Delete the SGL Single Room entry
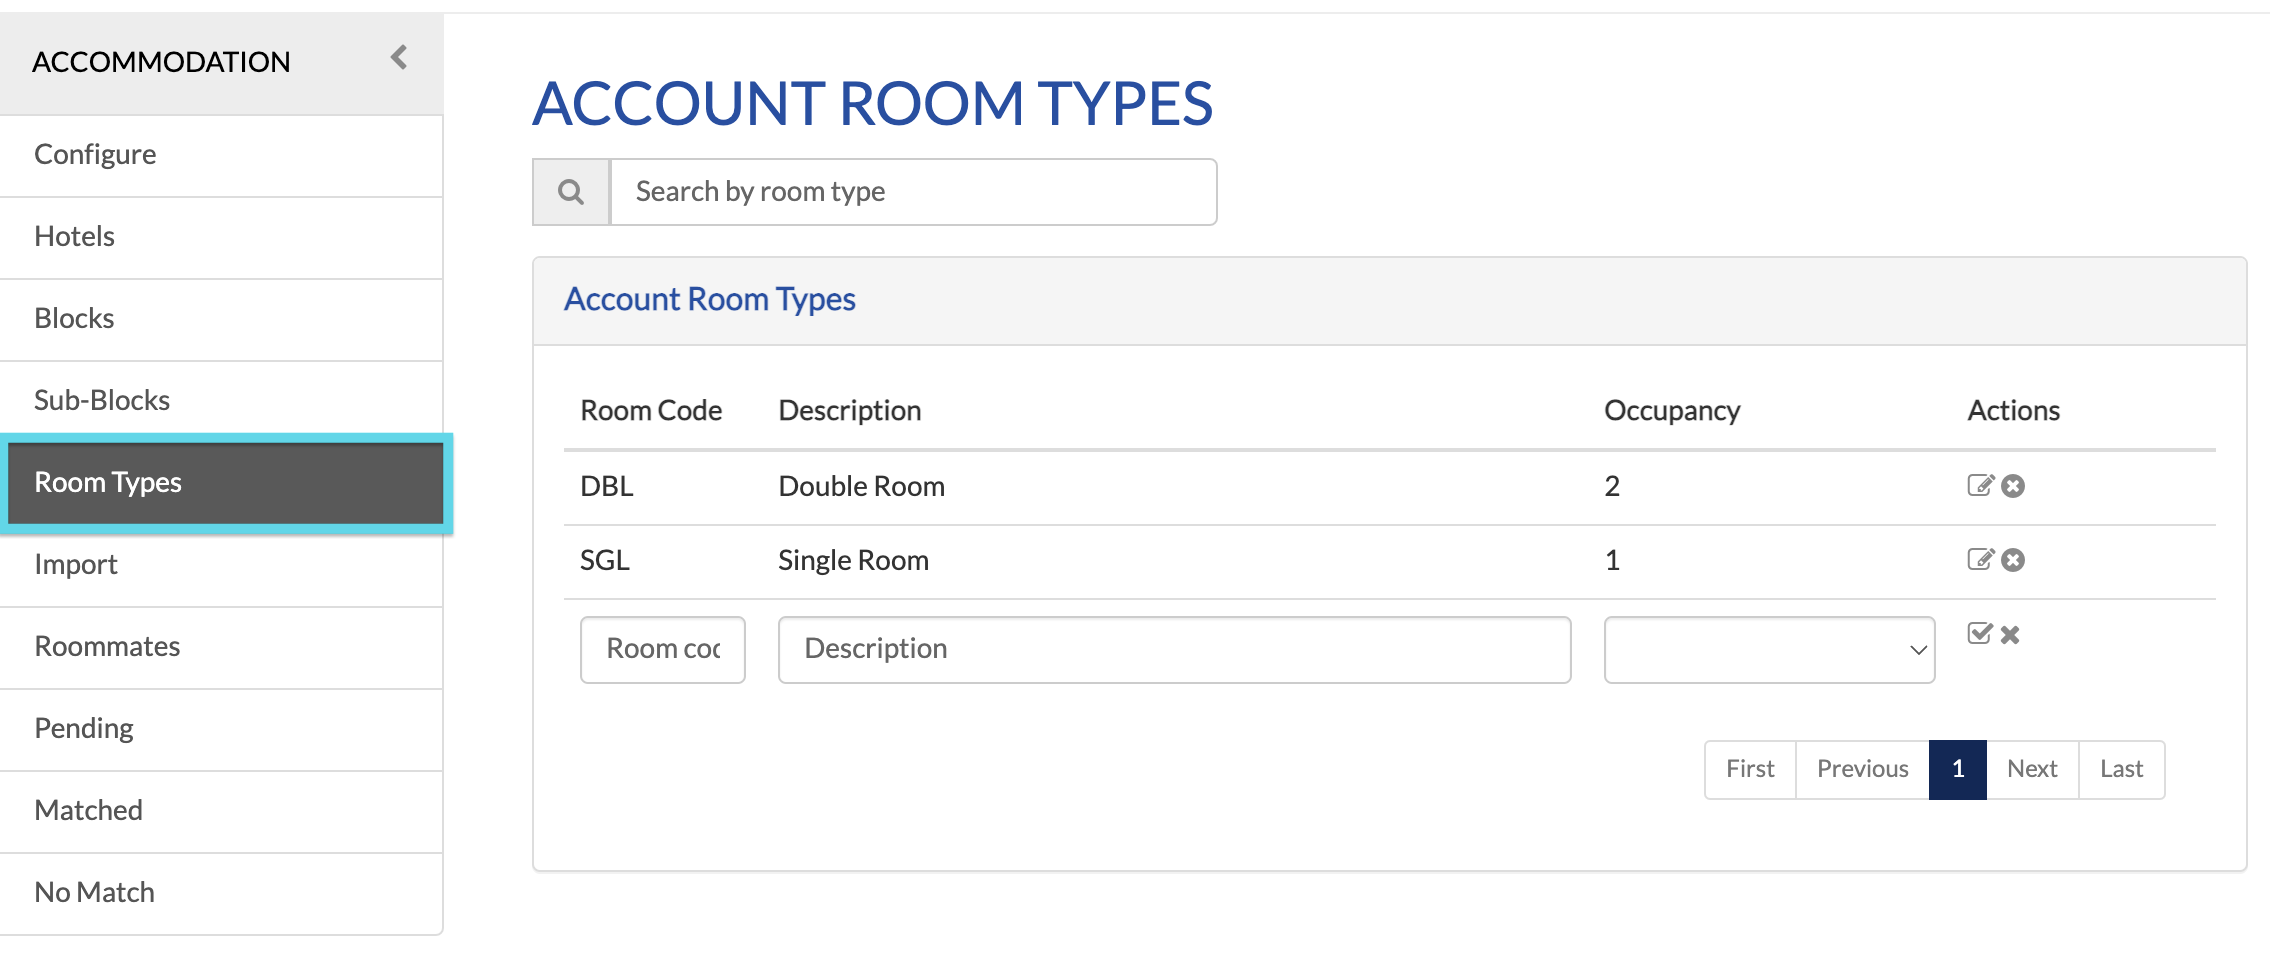 click(2013, 560)
